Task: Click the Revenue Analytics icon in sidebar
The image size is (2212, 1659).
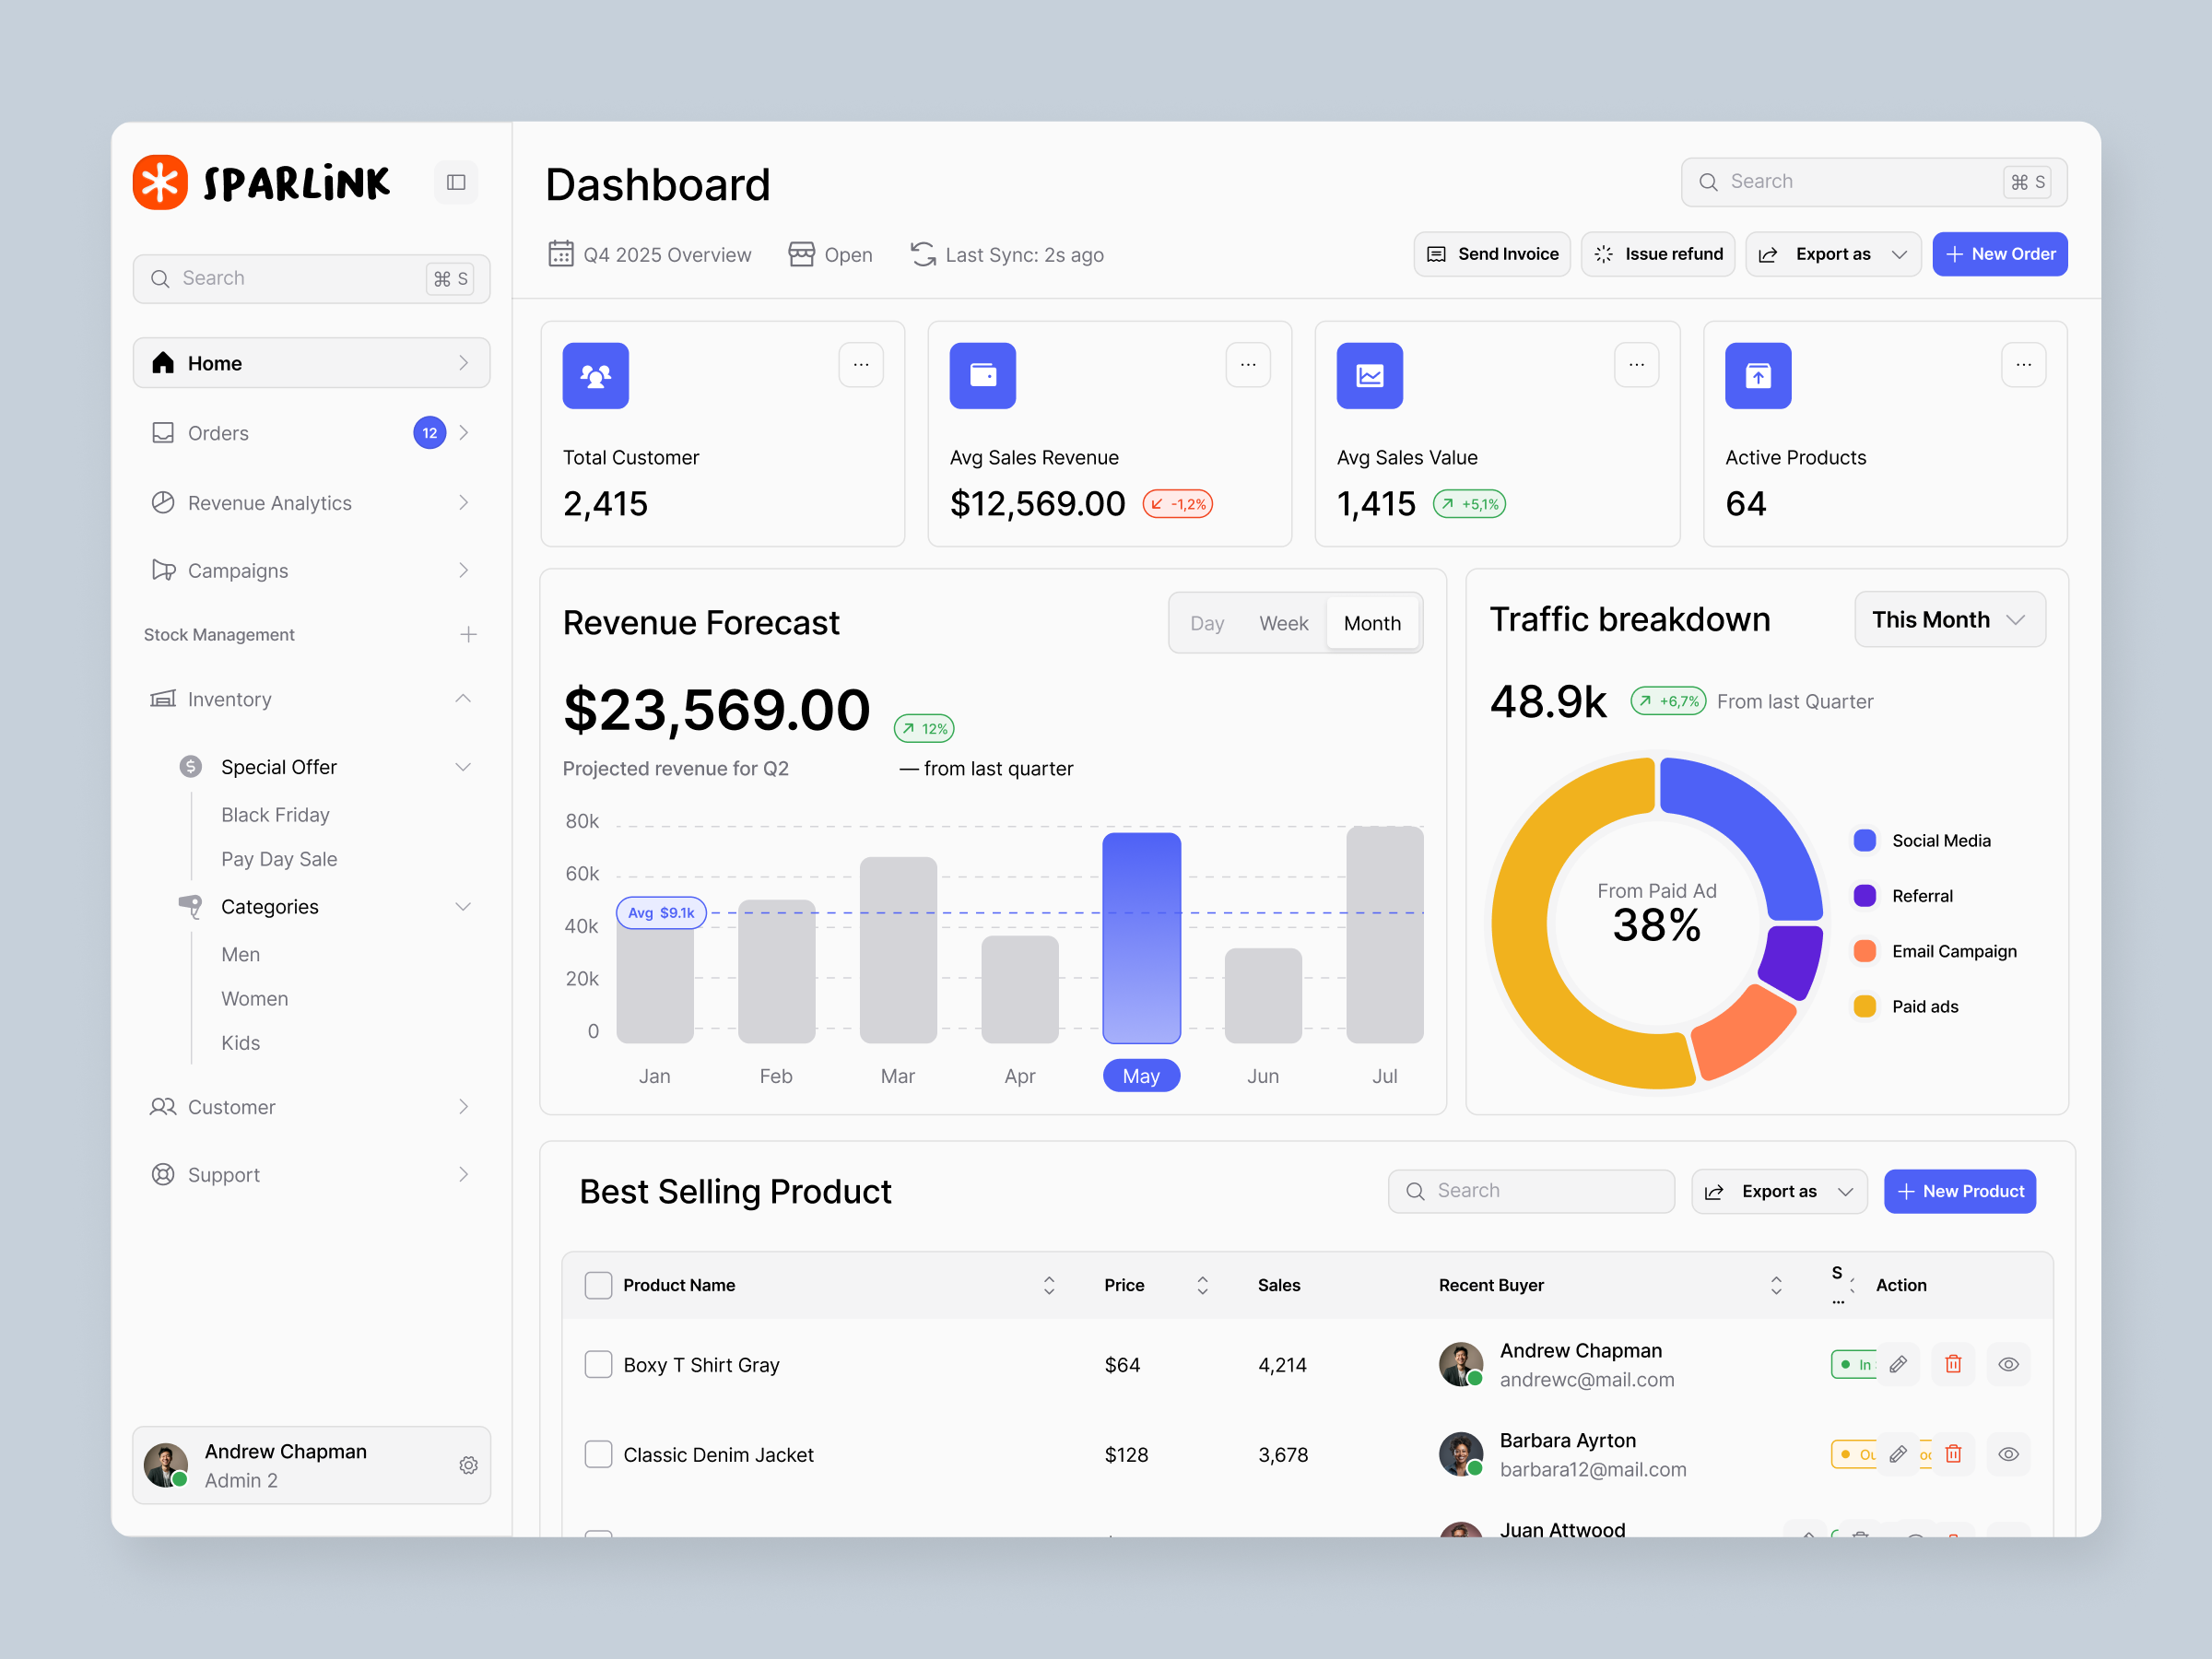Action: point(164,503)
